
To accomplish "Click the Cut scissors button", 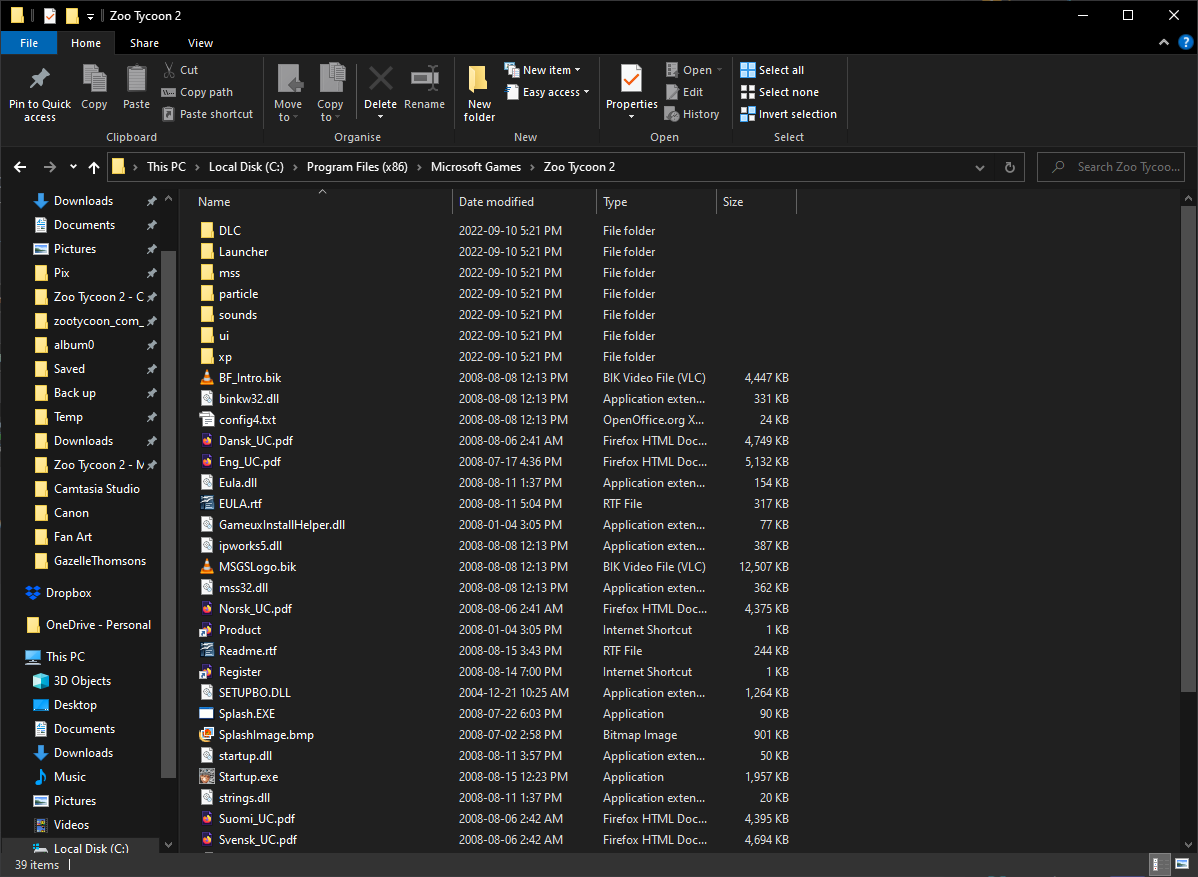I will (x=181, y=70).
